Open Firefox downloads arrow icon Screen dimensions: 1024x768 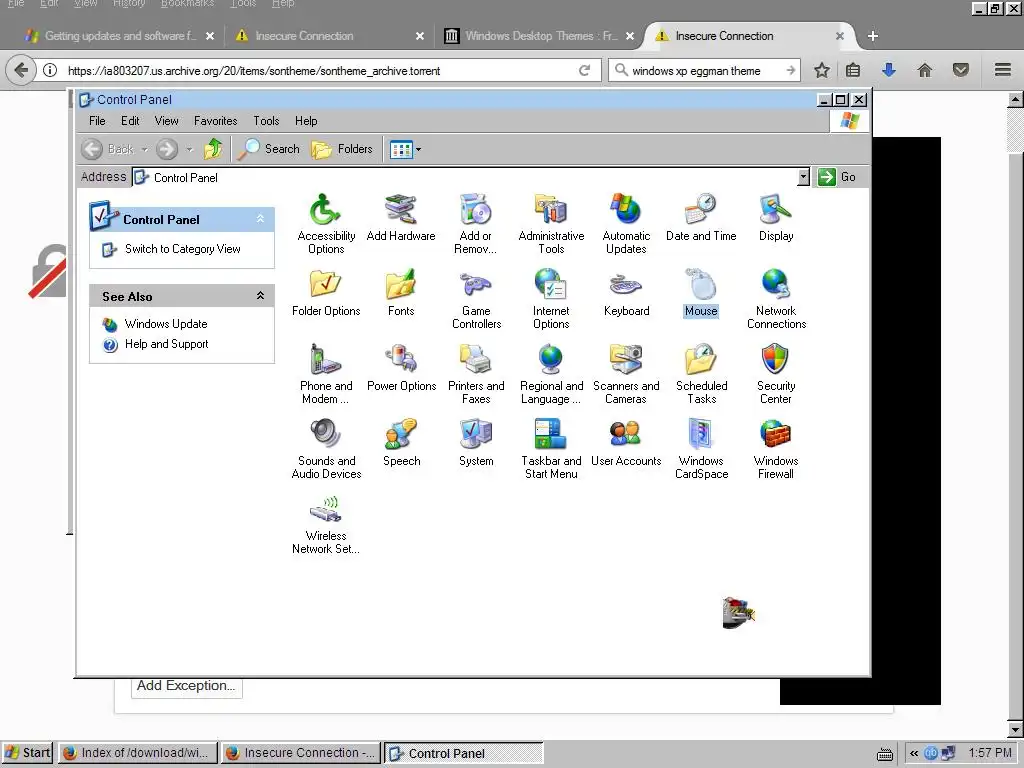click(x=889, y=70)
